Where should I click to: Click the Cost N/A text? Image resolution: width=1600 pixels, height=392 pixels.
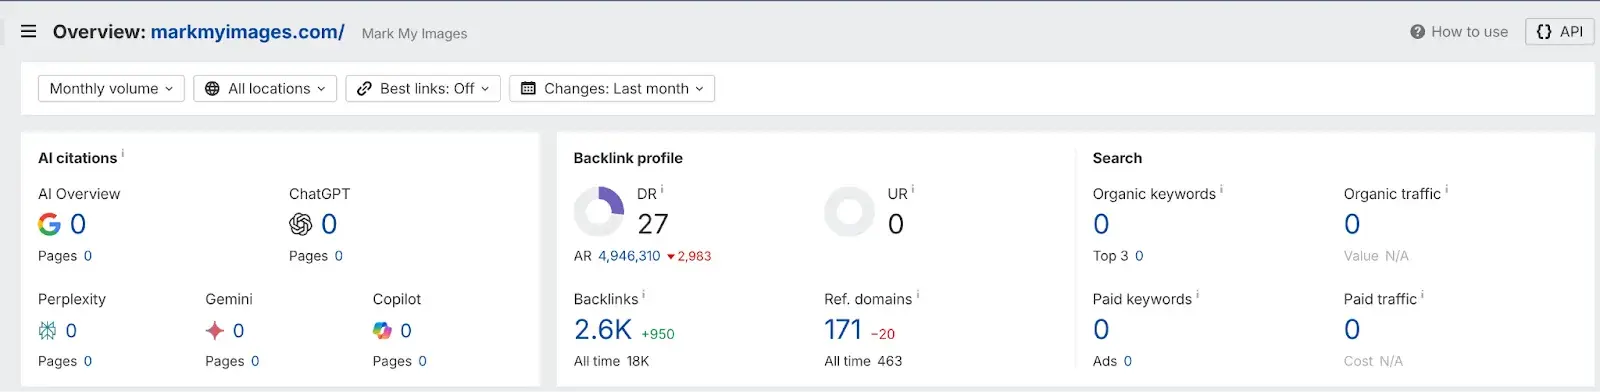[1373, 361]
